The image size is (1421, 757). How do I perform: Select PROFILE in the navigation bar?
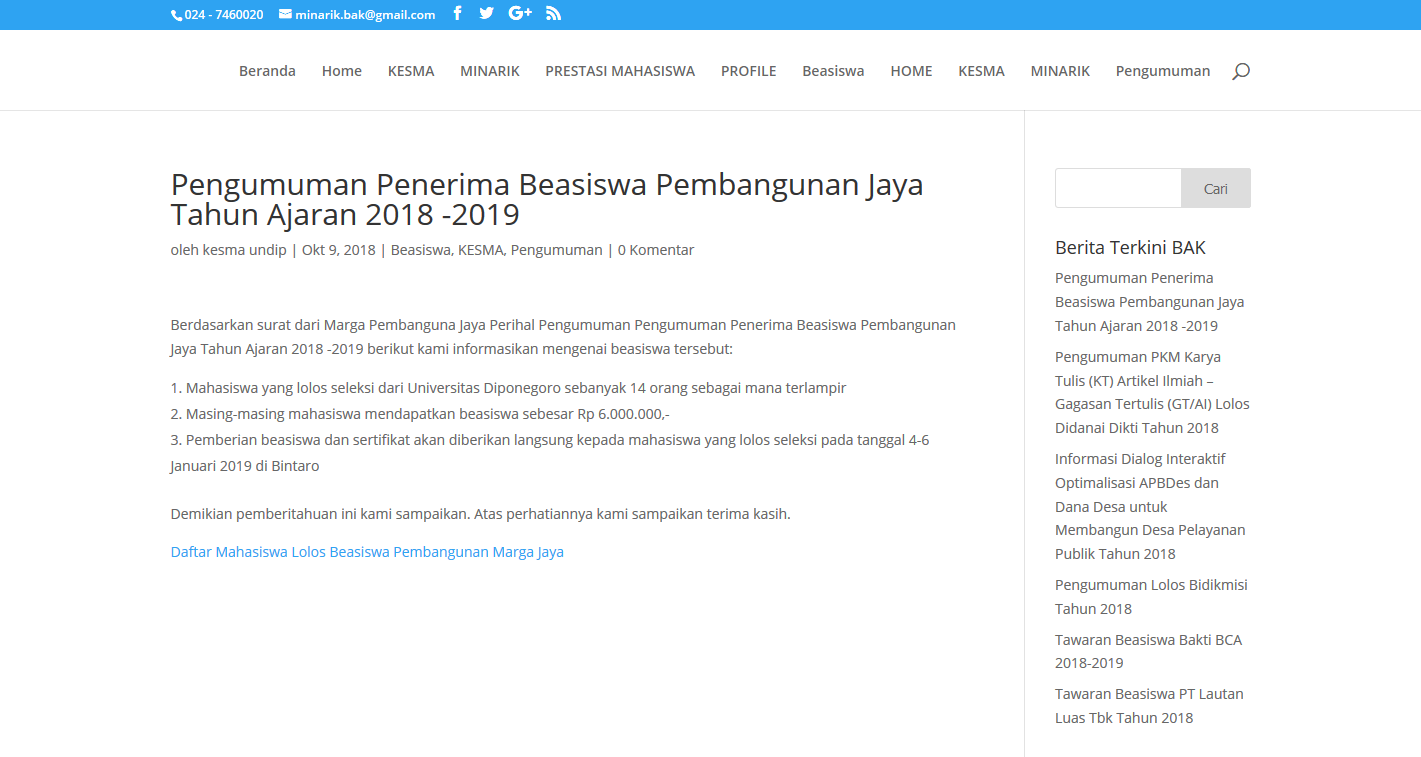(x=748, y=71)
